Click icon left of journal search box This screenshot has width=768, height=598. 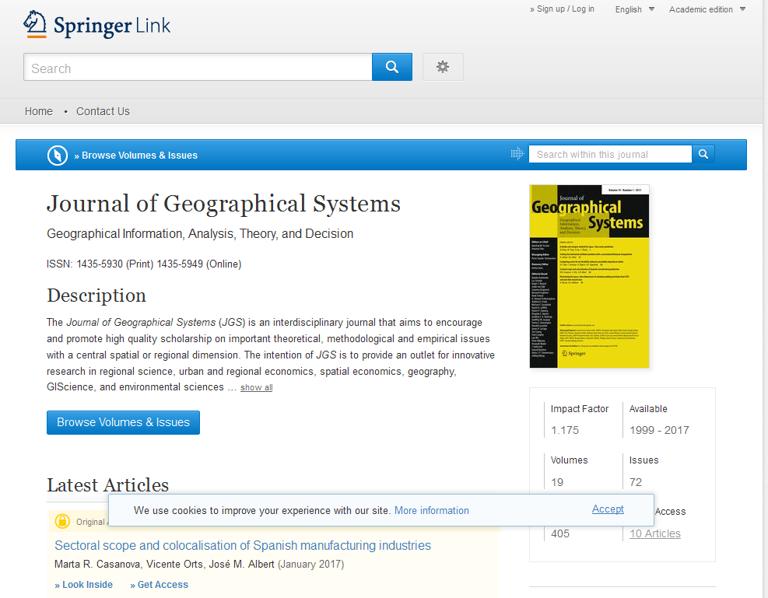point(517,154)
